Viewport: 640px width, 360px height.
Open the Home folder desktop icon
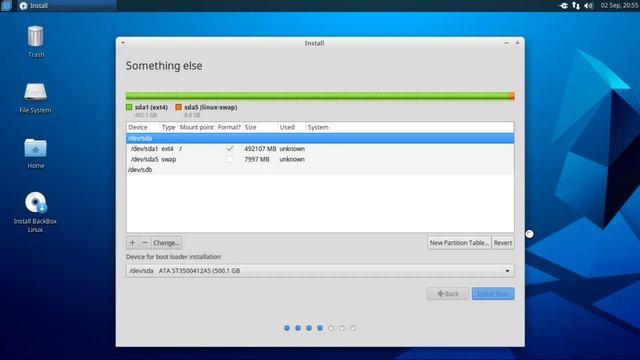pos(36,153)
